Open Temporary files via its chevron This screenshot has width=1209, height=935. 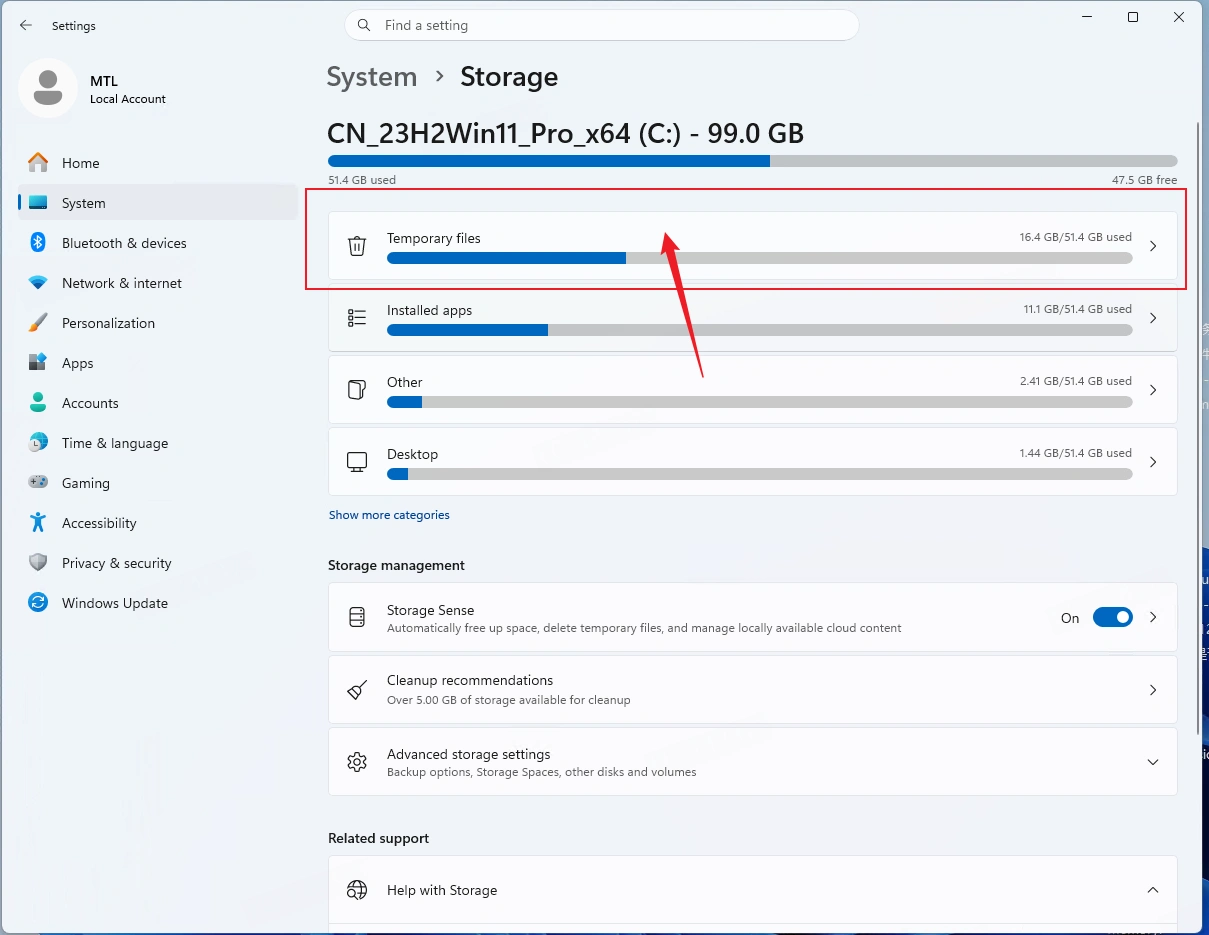click(1153, 246)
